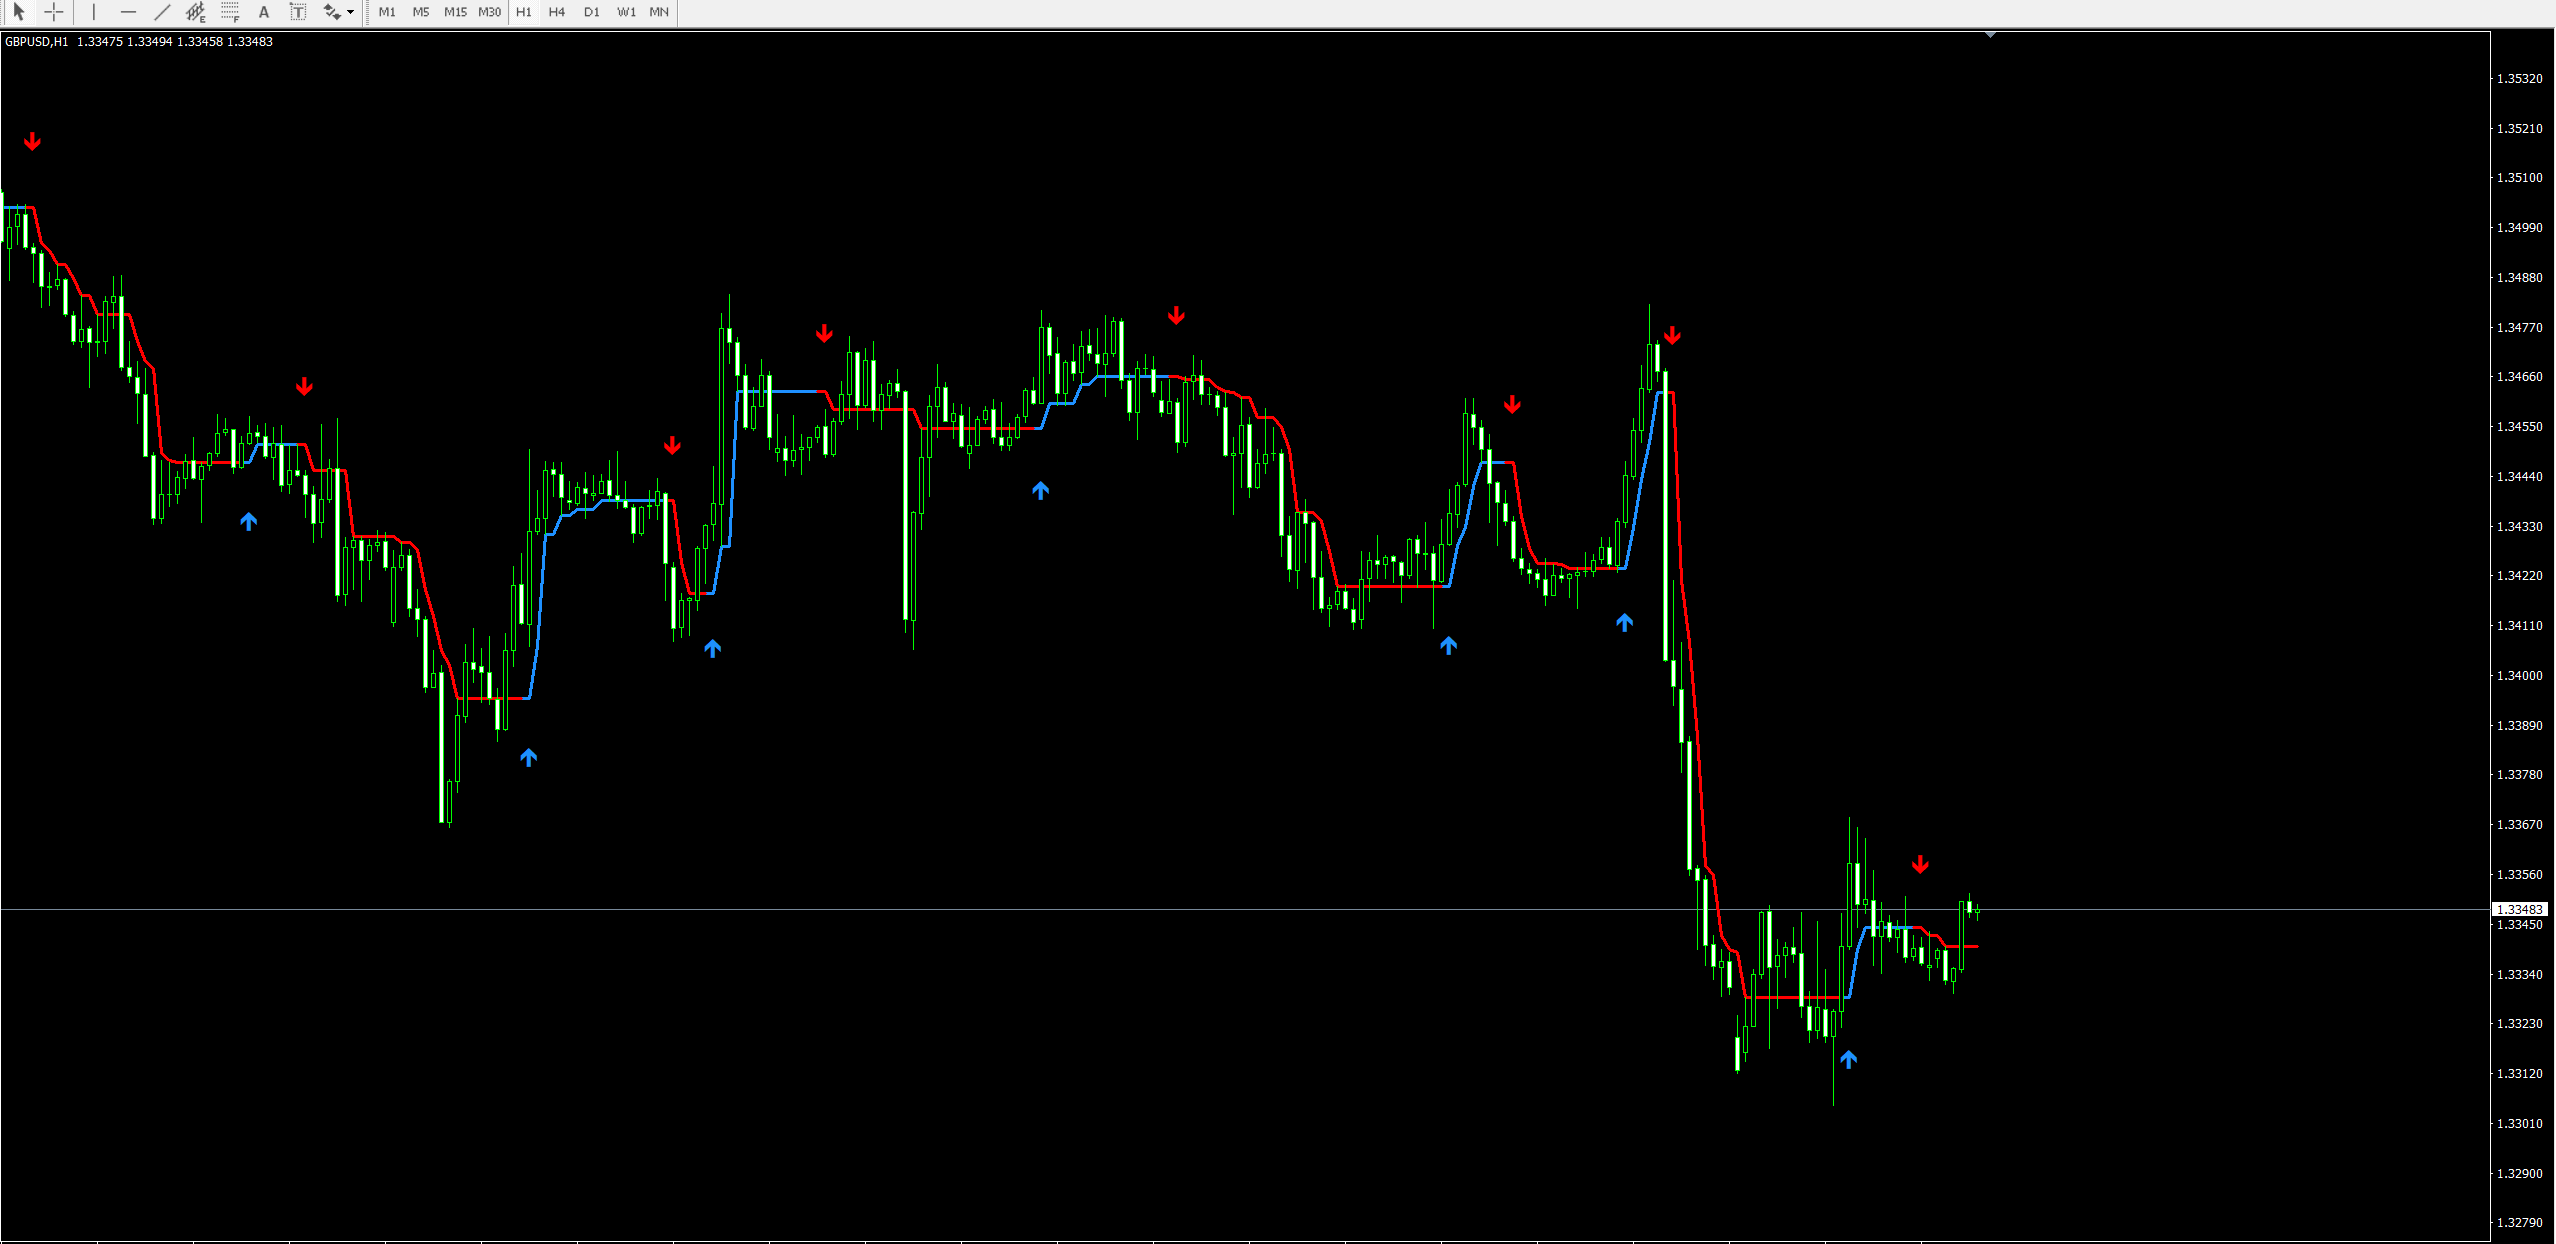Click the 1.34660 price scale label
The width and height of the screenshot is (2556, 1244).
(2519, 377)
